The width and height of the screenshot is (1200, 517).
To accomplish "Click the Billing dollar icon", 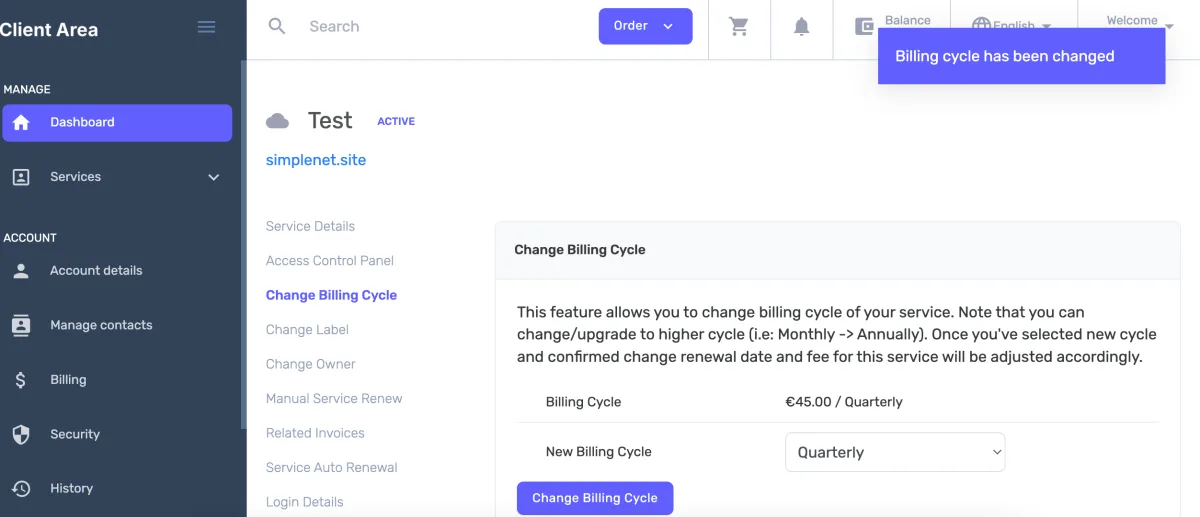I will pyautogui.click(x=21, y=380).
